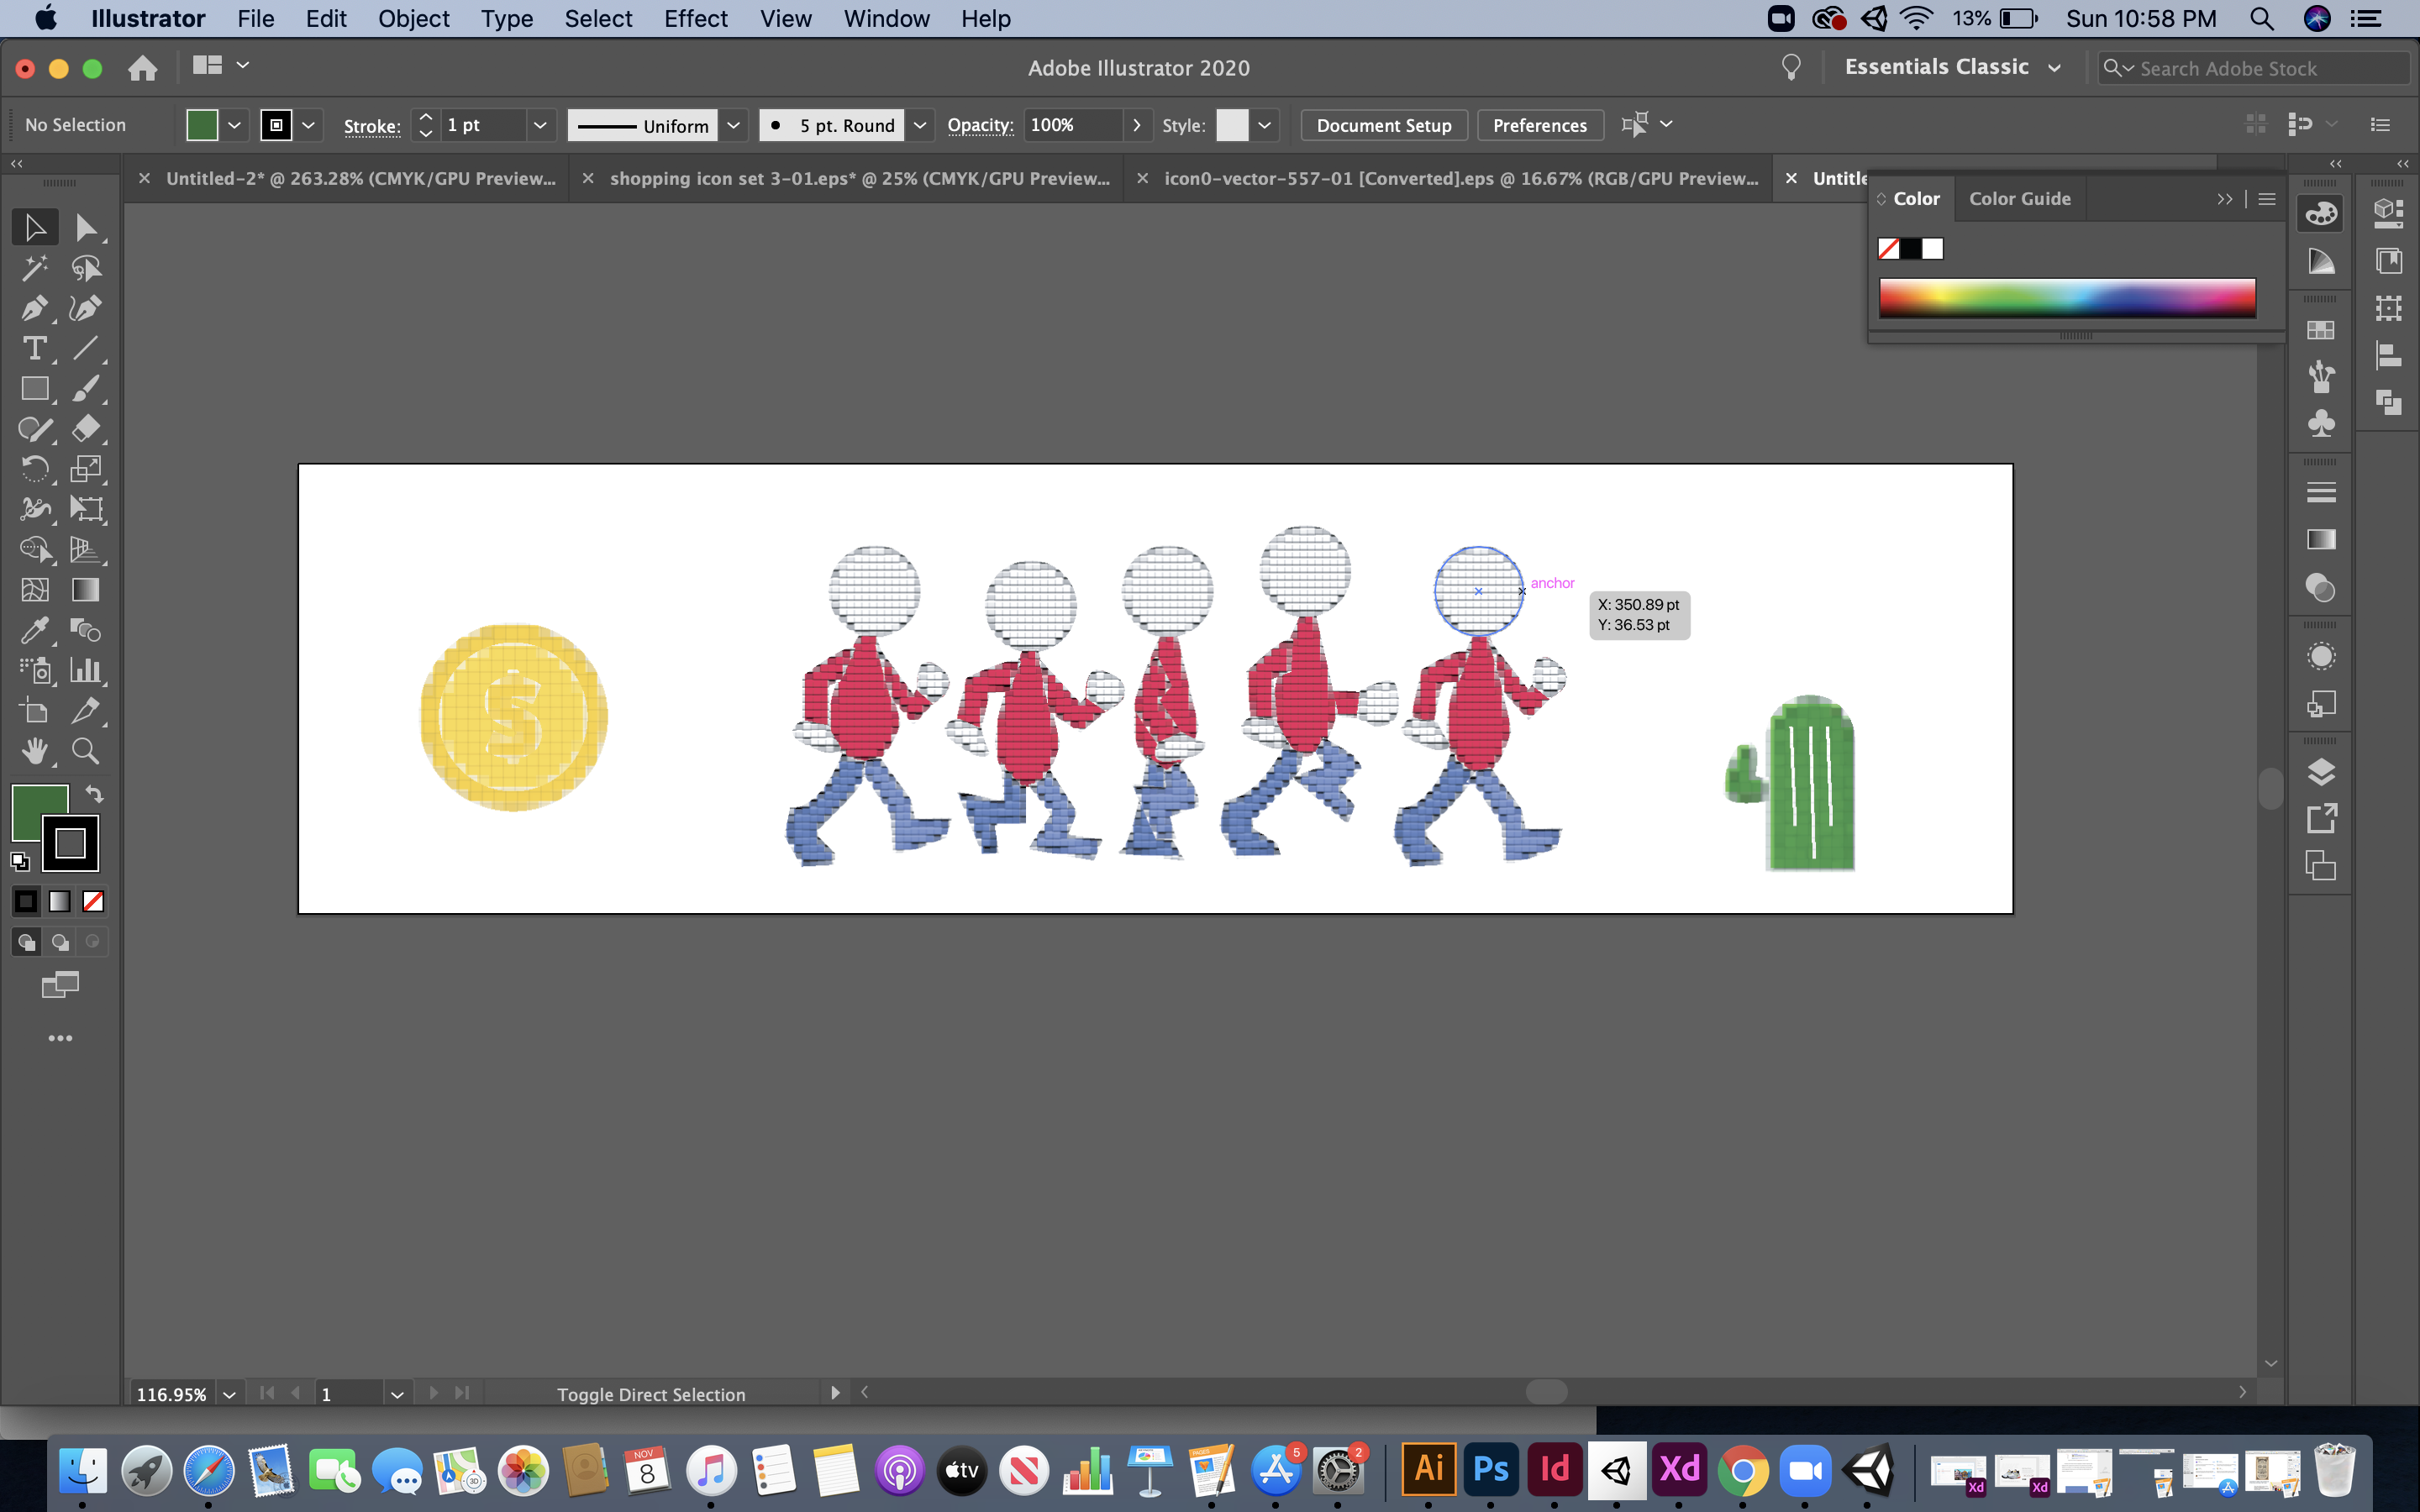Click the Document Setup button
The image size is (2420, 1512).
point(1383,125)
